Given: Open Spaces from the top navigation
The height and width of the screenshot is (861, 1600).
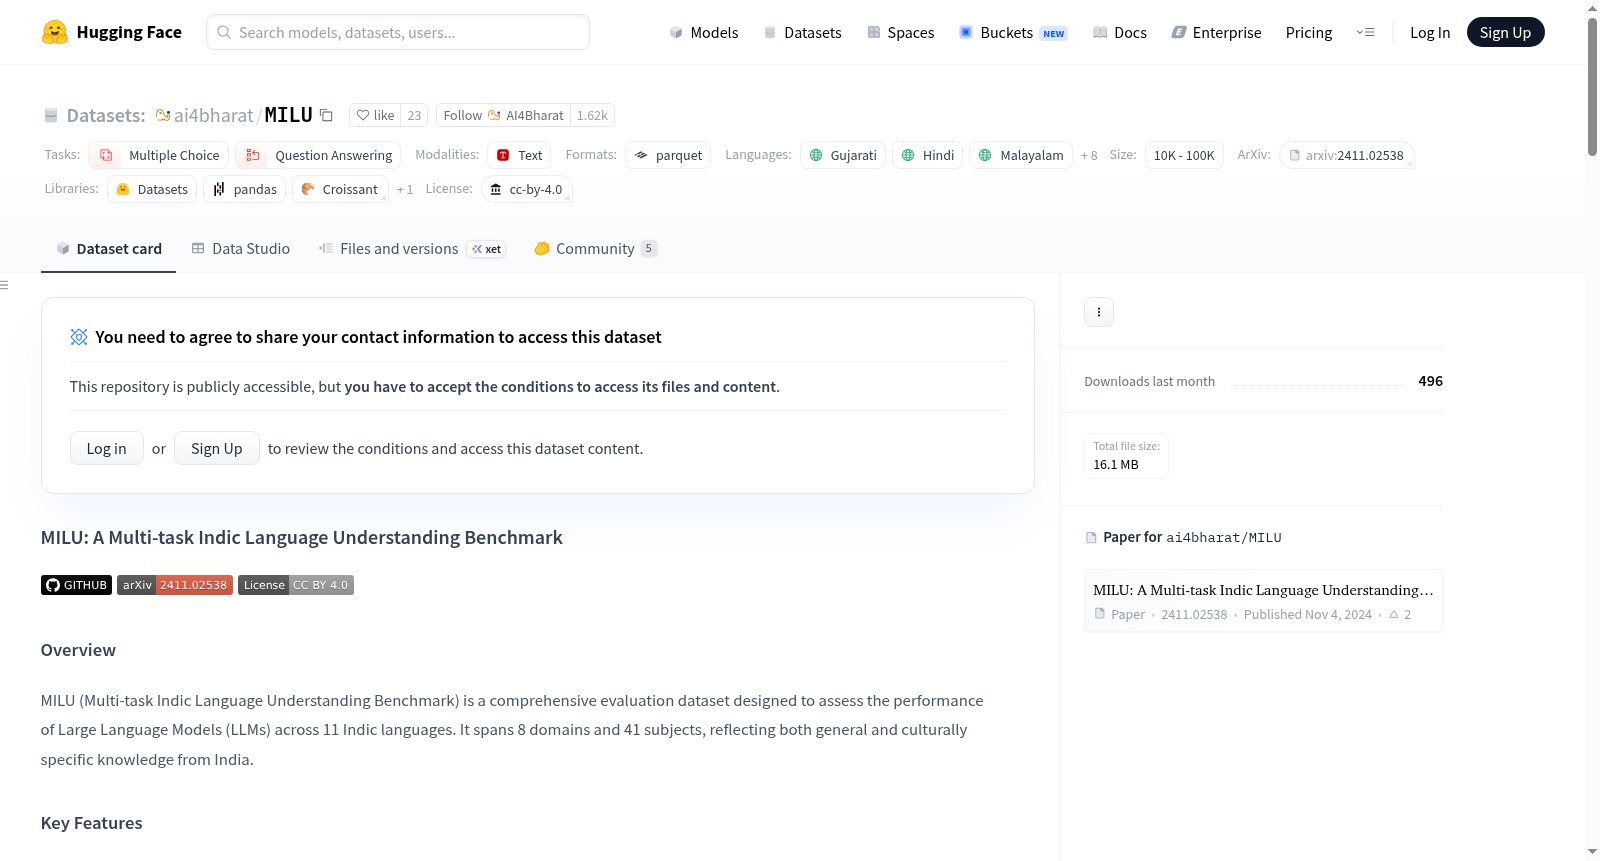Looking at the screenshot, I should click(x=901, y=32).
